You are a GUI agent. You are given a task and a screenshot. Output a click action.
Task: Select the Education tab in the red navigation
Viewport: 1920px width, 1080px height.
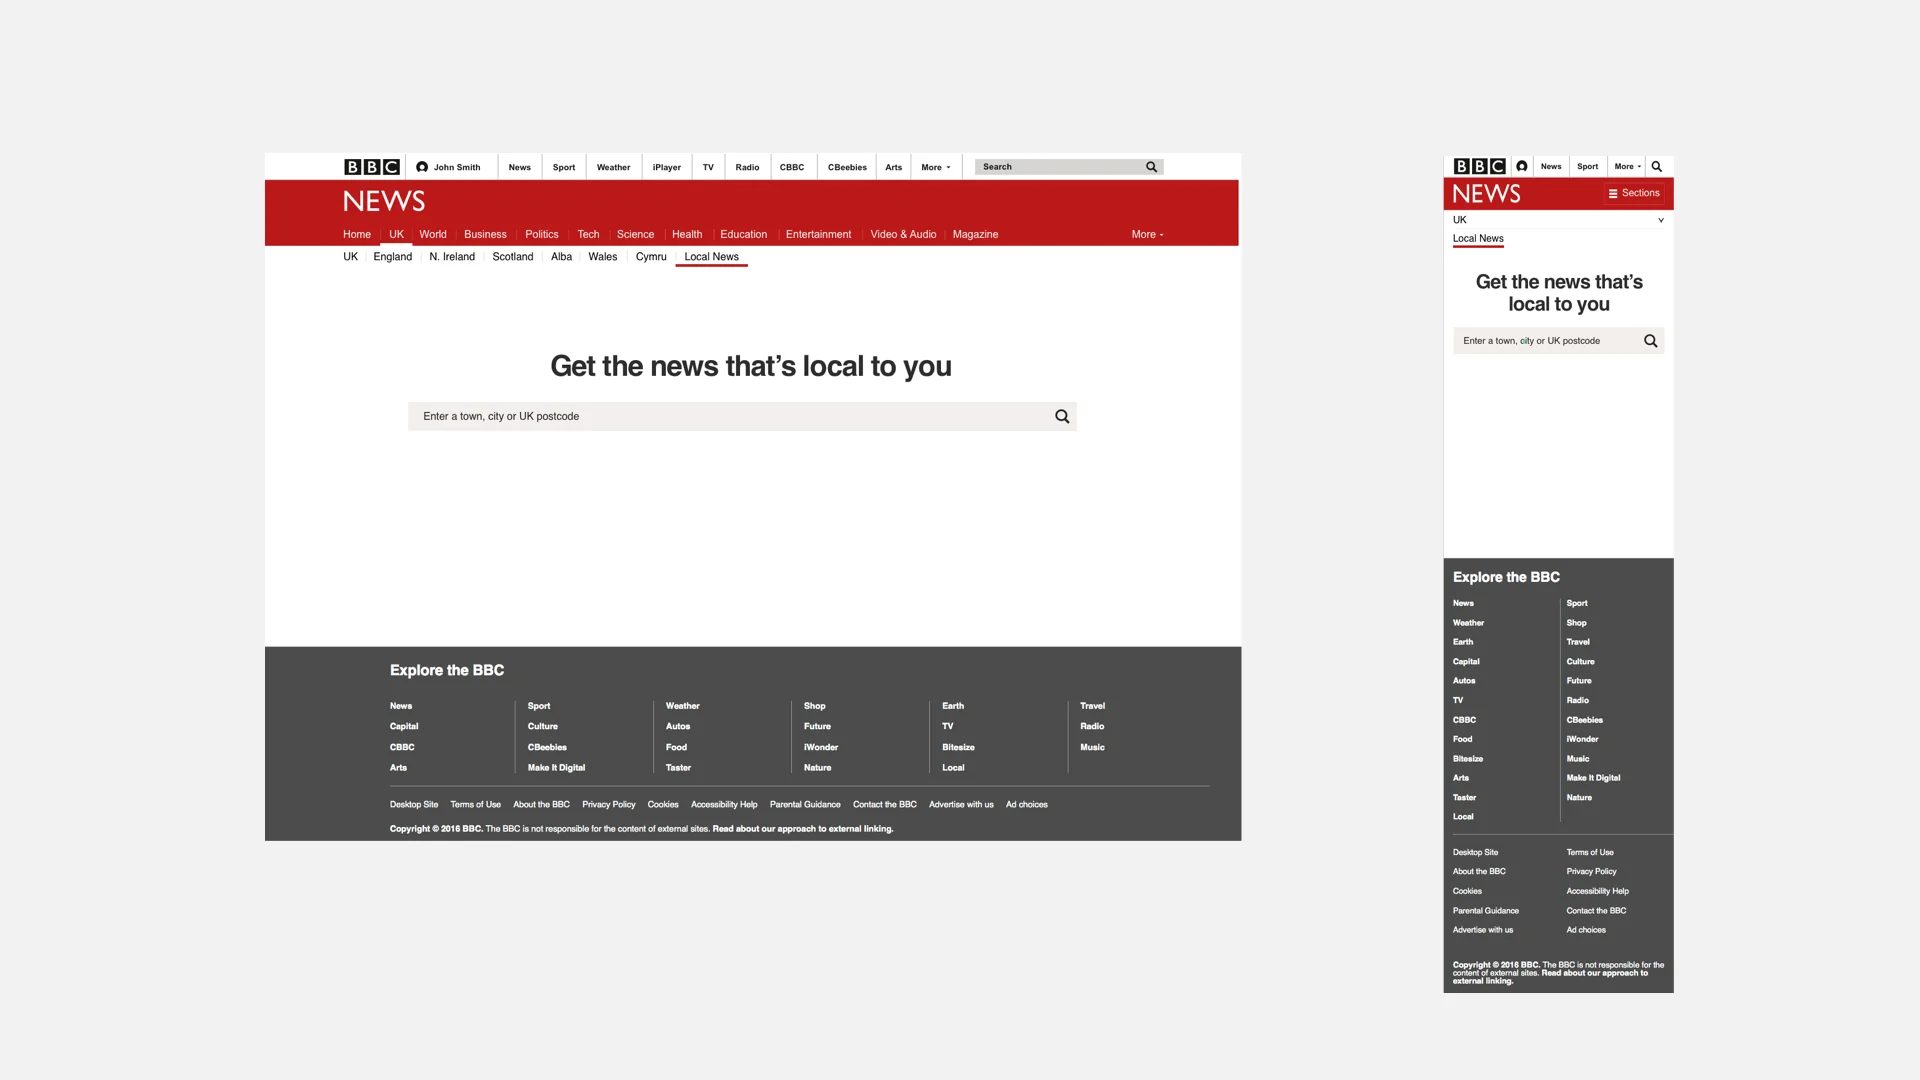point(744,234)
